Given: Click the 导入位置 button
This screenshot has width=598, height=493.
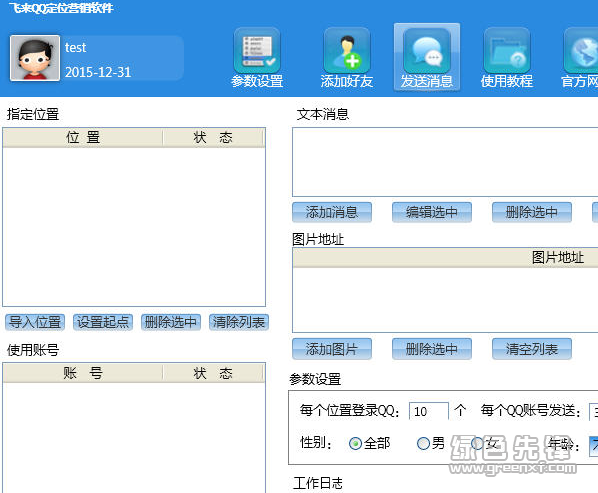Looking at the screenshot, I should tap(35, 322).
